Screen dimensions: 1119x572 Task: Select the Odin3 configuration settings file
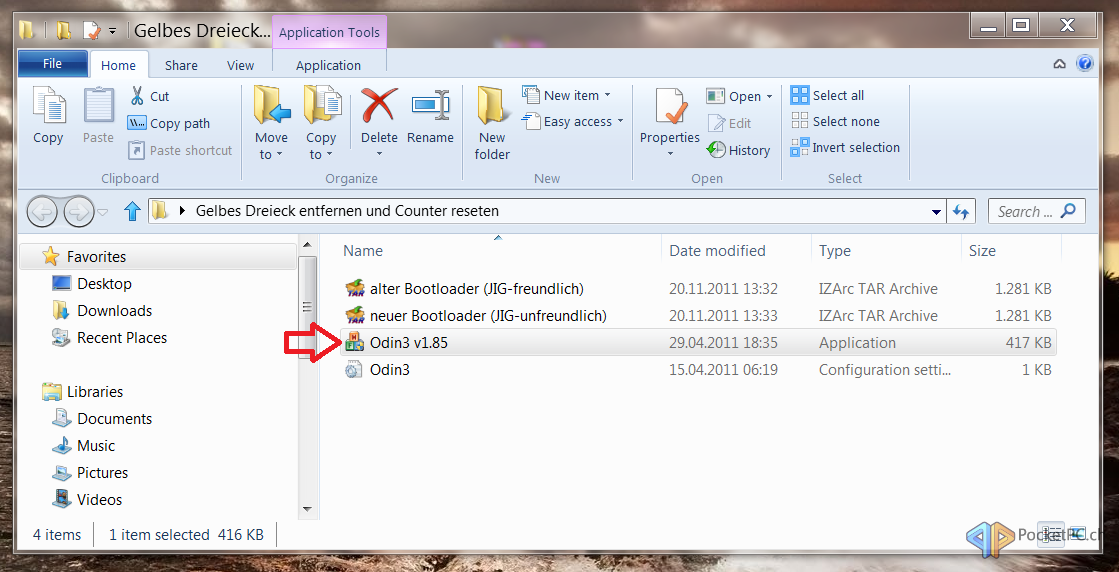[698, 369]
